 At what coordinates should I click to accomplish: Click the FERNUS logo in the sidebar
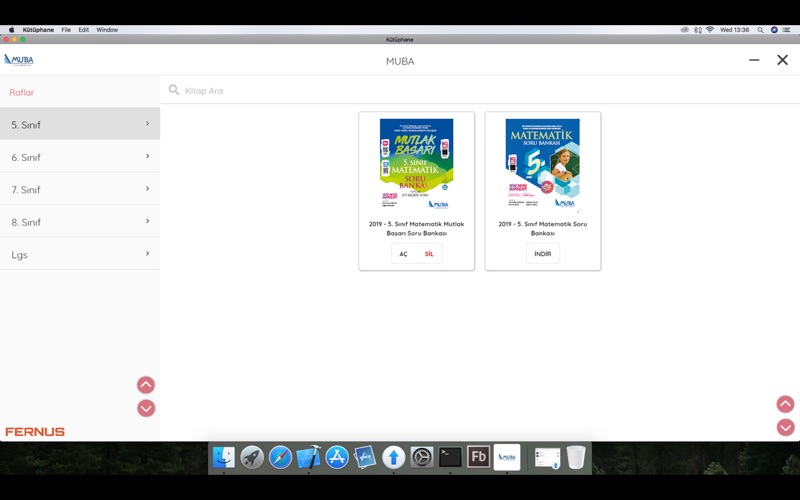pyautogui.click(x=35, y=432)
